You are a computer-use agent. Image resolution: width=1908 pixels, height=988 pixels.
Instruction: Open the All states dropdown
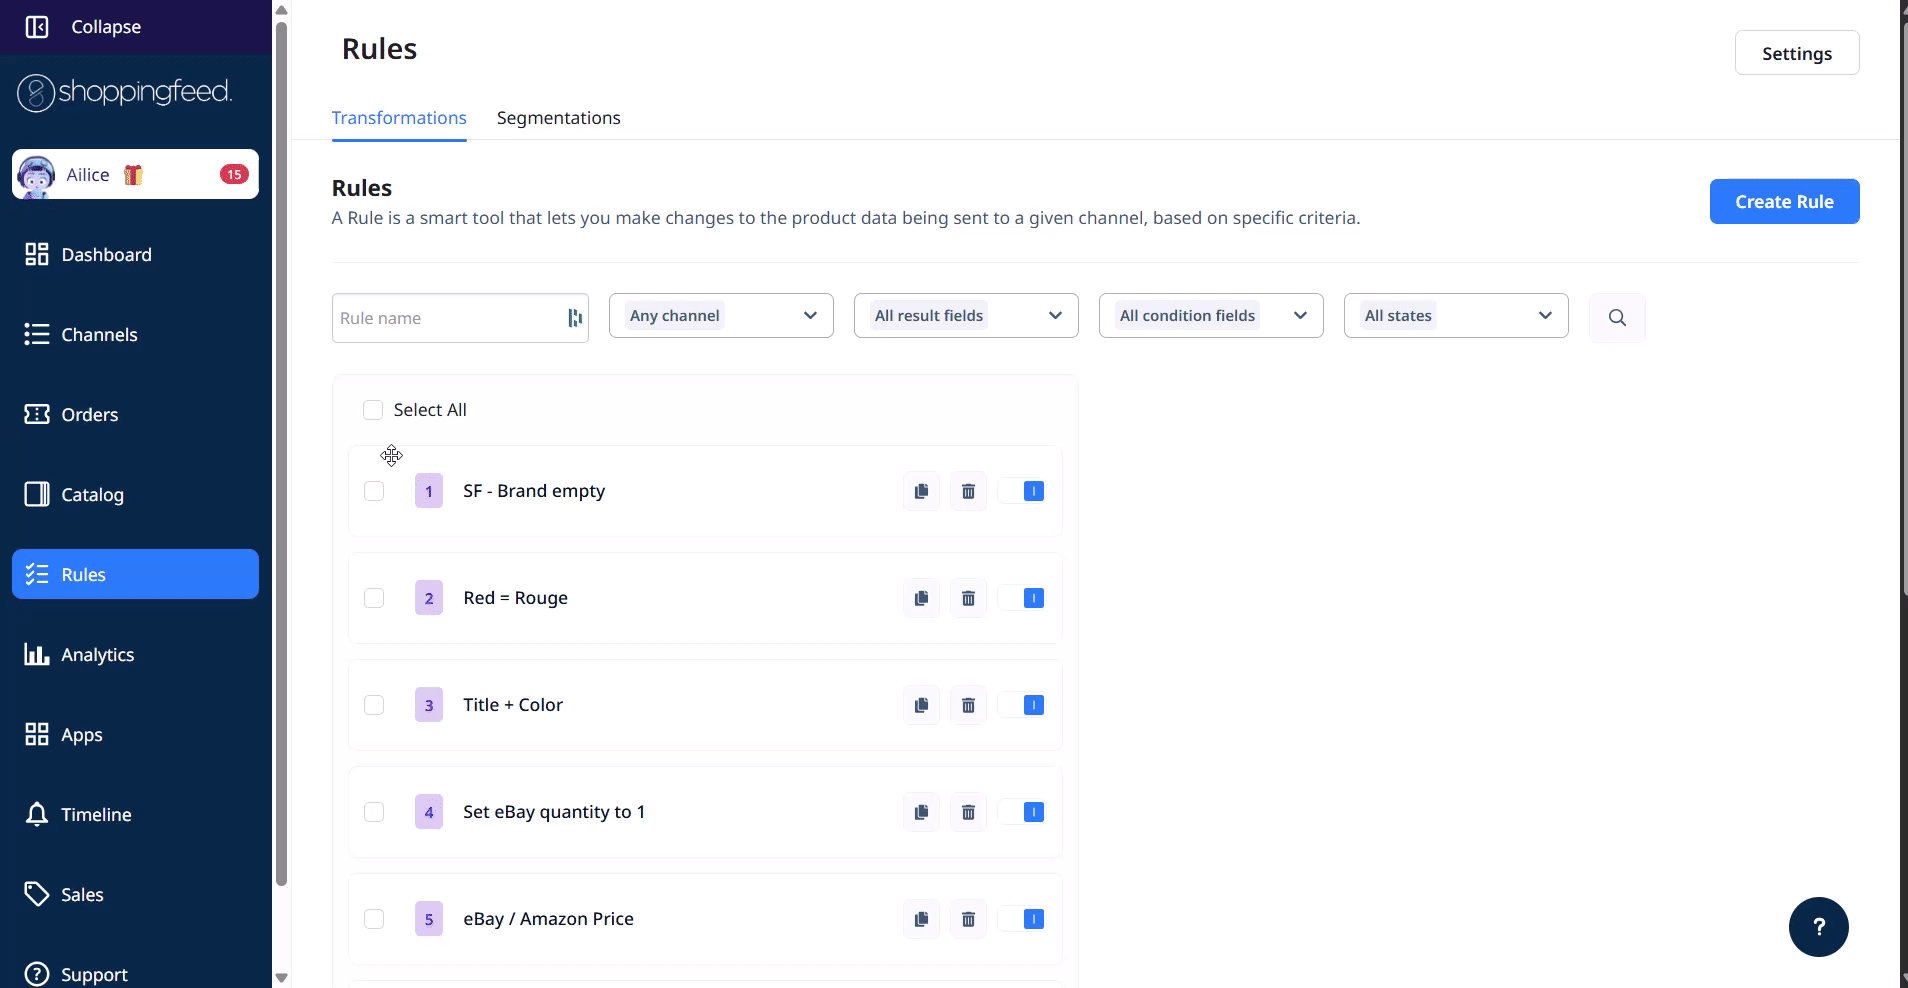pos(1456,315)
